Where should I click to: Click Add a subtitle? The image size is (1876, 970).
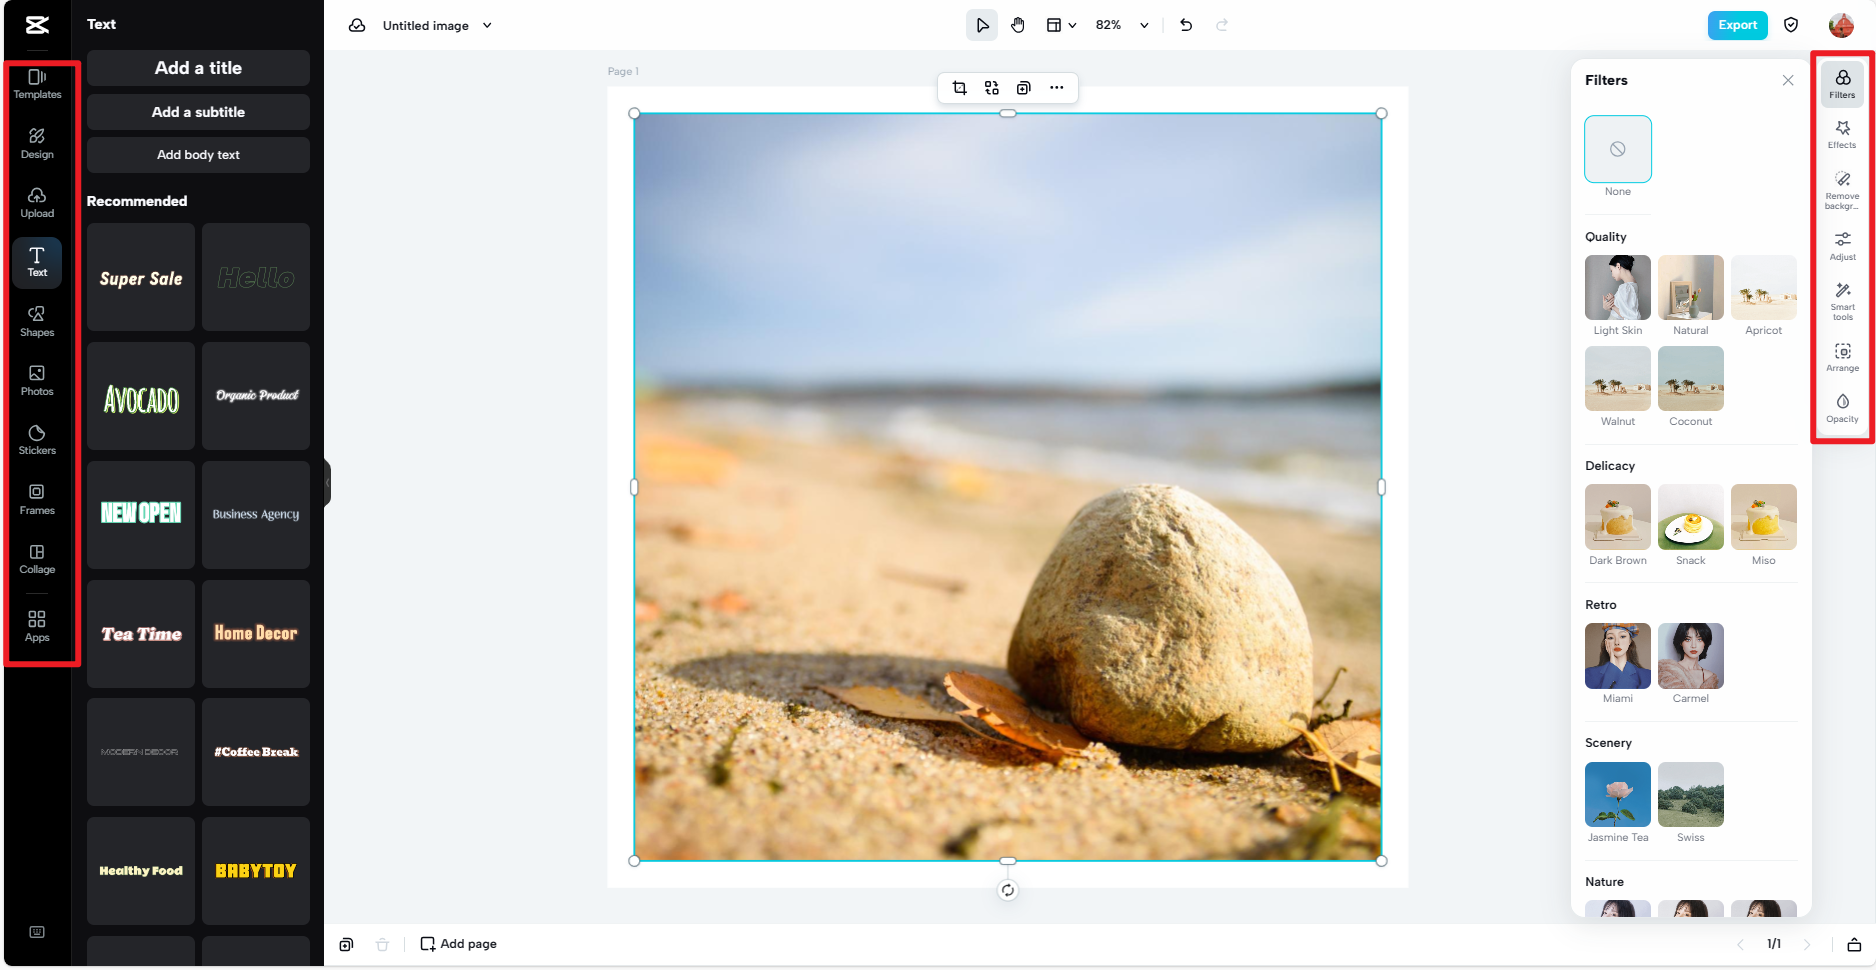pos(198,112)
